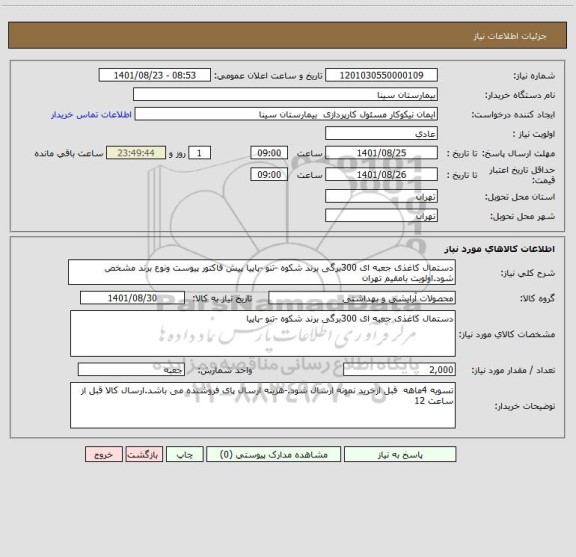Click the goods group field محصولات آرایشی و بهداشتی

[362, 298]
